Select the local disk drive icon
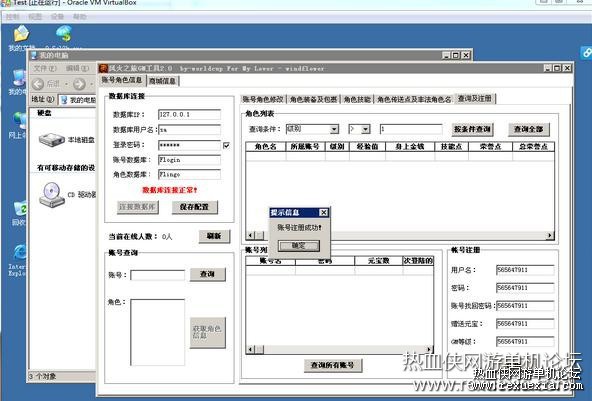Screen dimensions: 592x401 pyautogui.click(x=52, y=140)
